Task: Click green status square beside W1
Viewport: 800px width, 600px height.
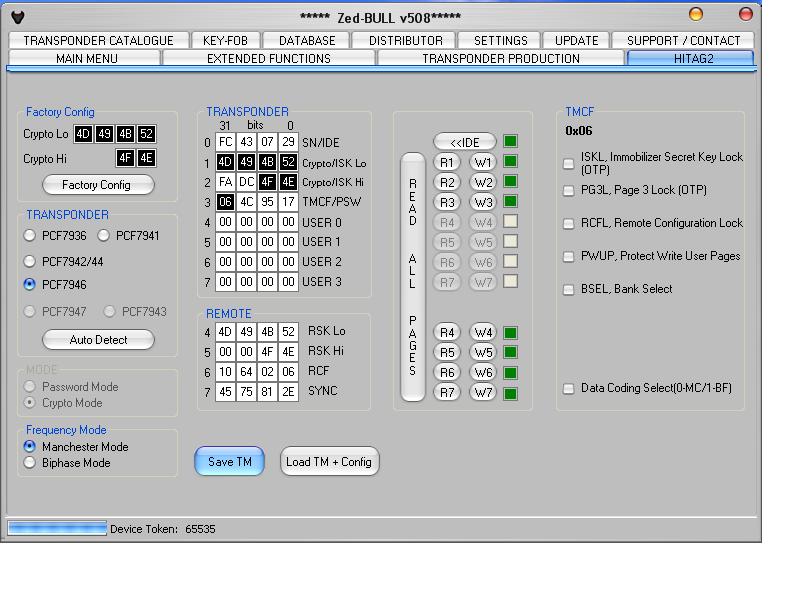Action: (x=510, y=161)
